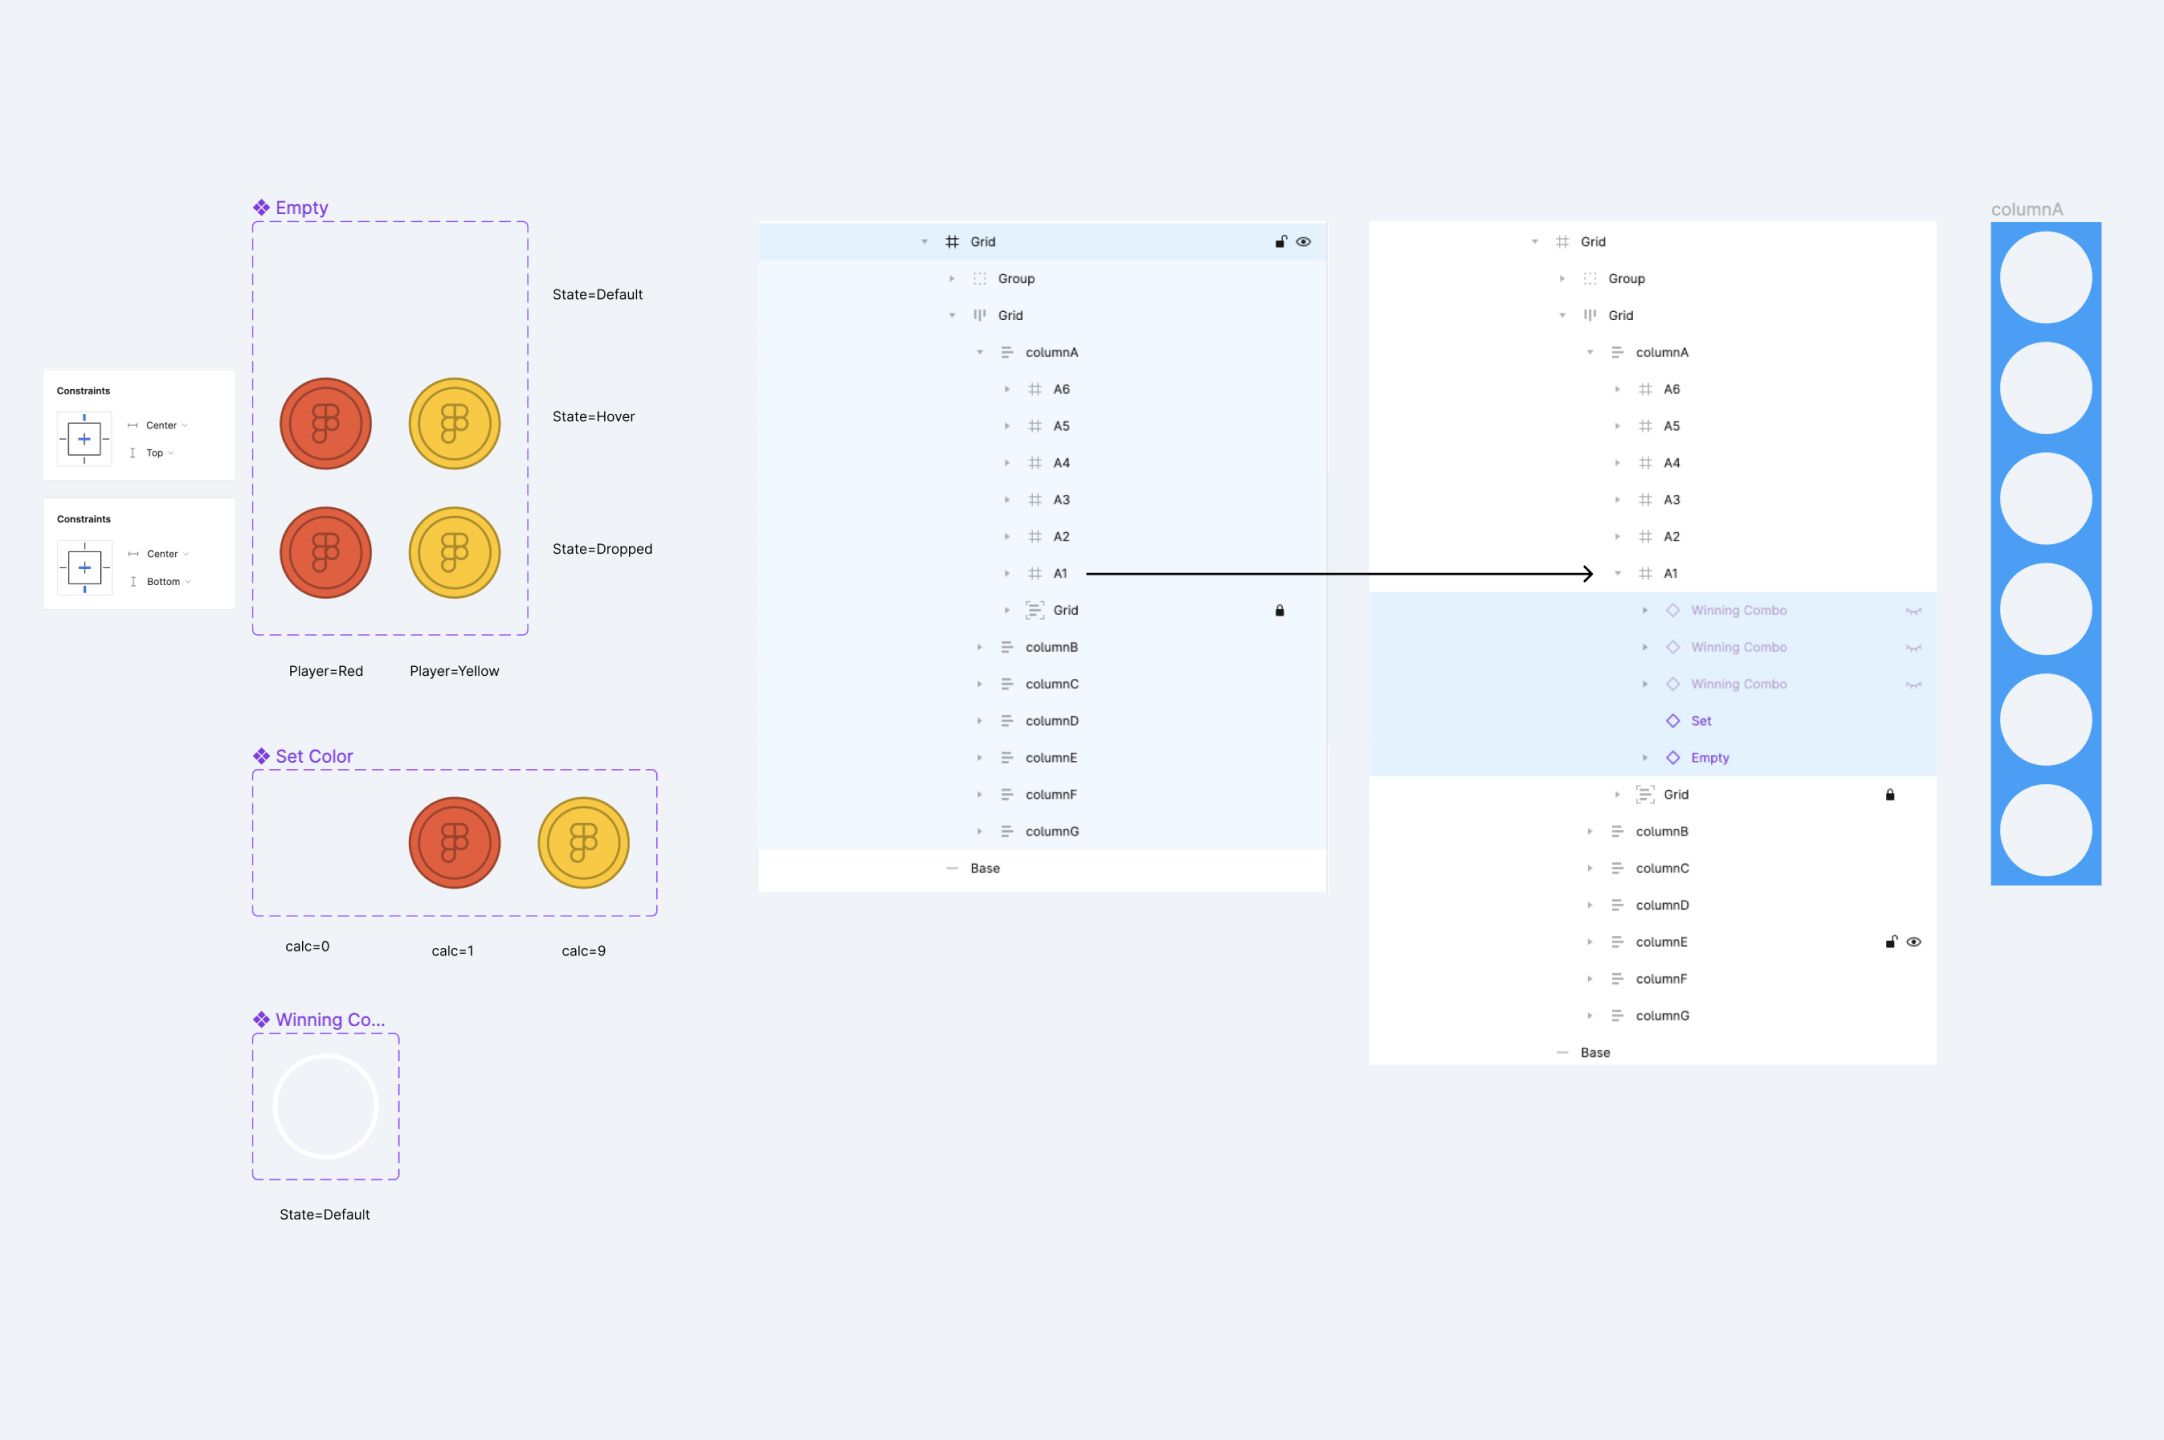Click the red coin in Set Color
Image resolution: width=2164 pixels, height=1440 pixels.
tap(454, 842)
